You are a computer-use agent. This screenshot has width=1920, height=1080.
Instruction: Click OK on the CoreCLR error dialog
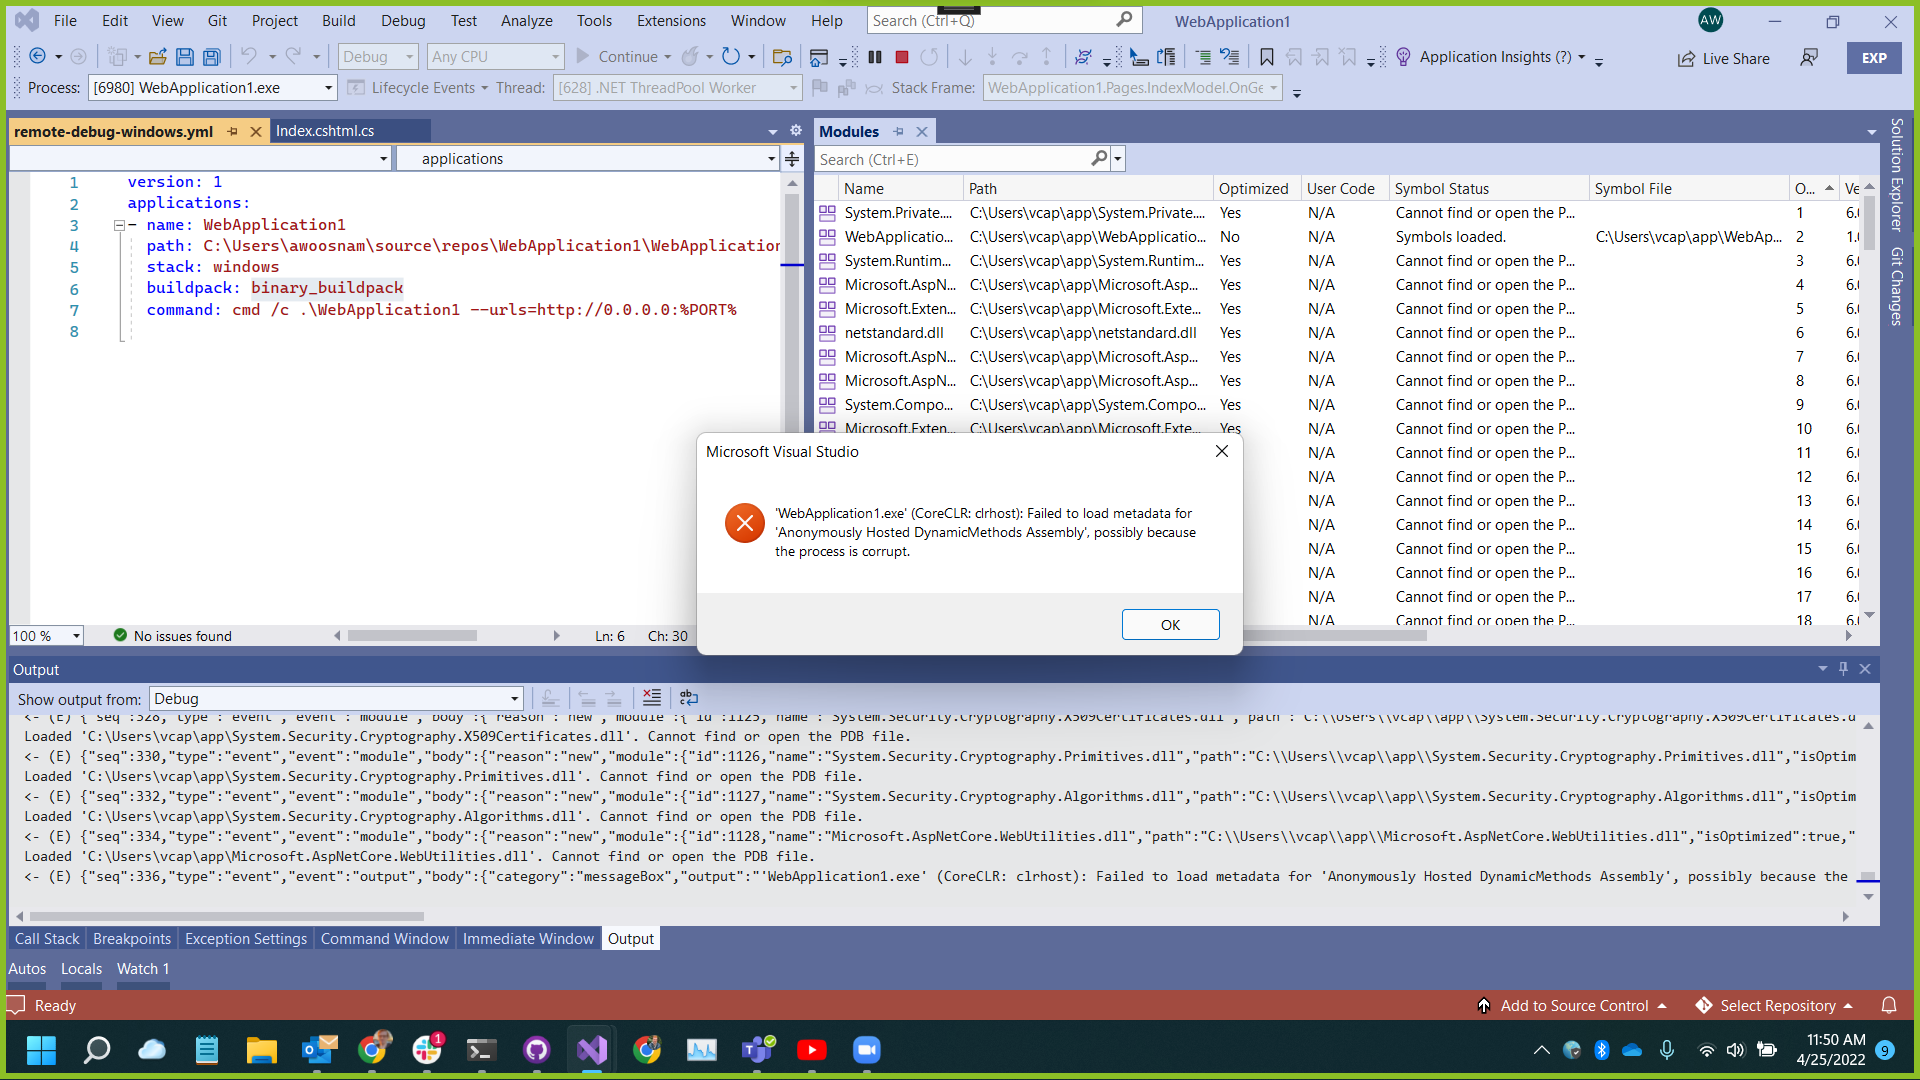(1170, 624)
